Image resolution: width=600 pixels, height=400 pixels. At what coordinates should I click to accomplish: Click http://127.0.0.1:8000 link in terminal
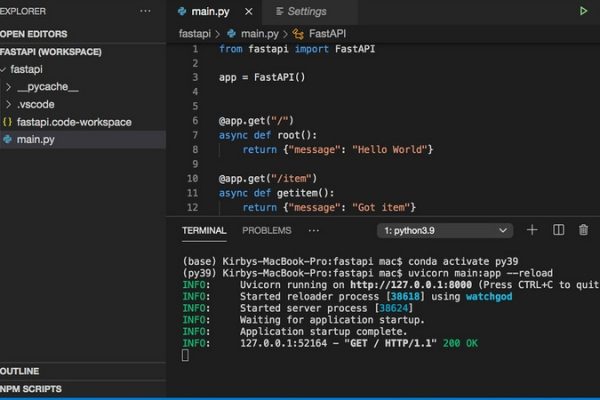(411, 285)
